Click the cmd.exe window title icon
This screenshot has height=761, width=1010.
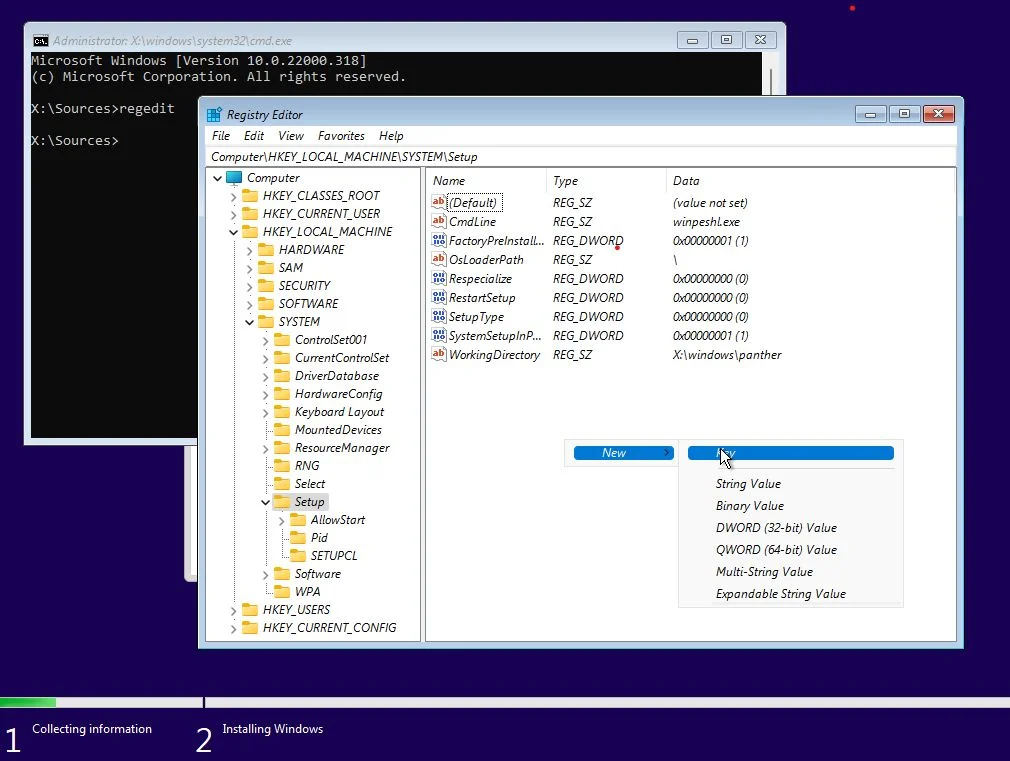pos(41,41)
